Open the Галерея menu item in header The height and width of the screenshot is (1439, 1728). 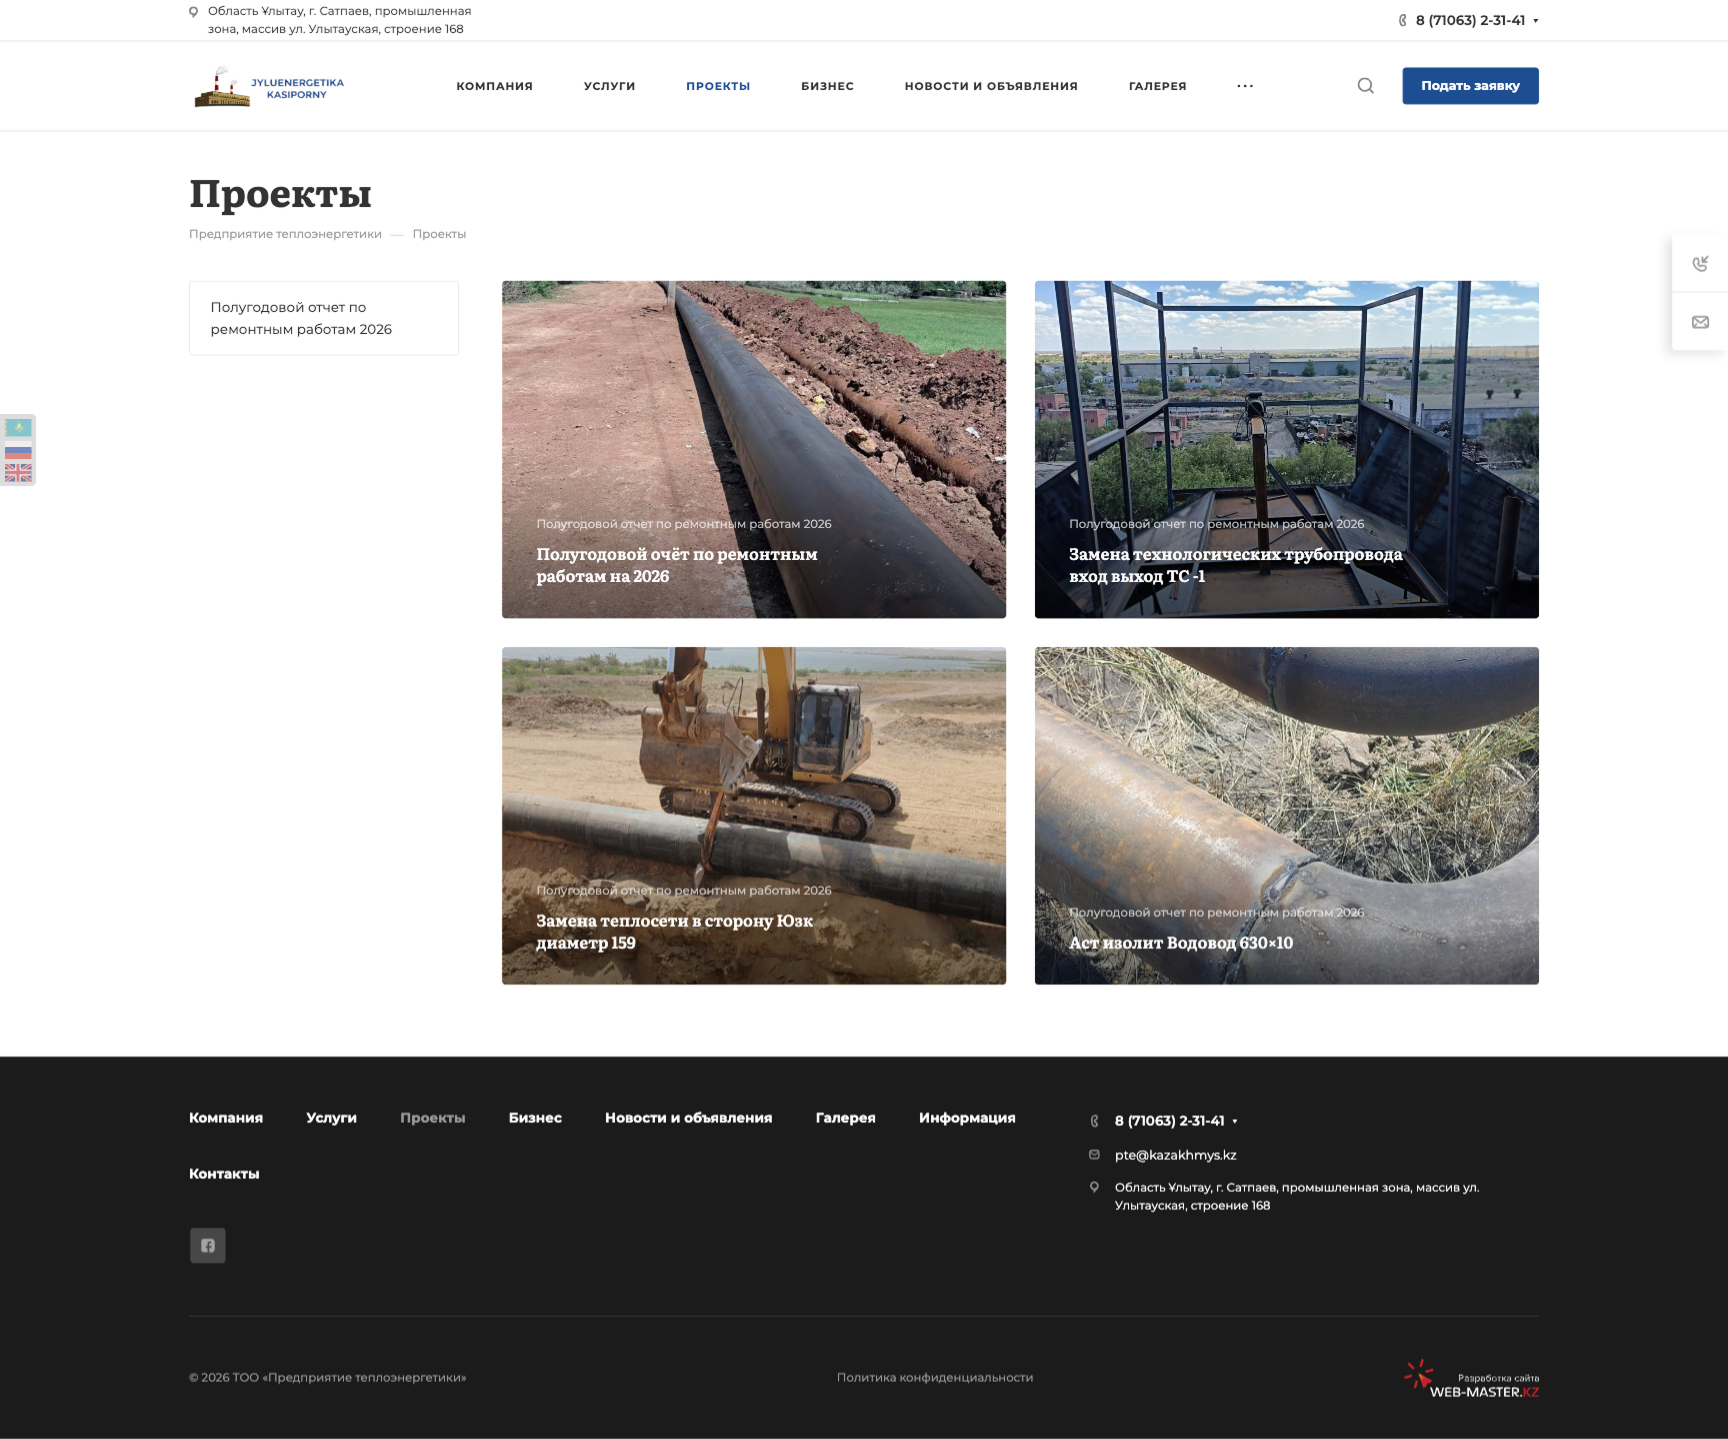click(x=1158, y=86)
